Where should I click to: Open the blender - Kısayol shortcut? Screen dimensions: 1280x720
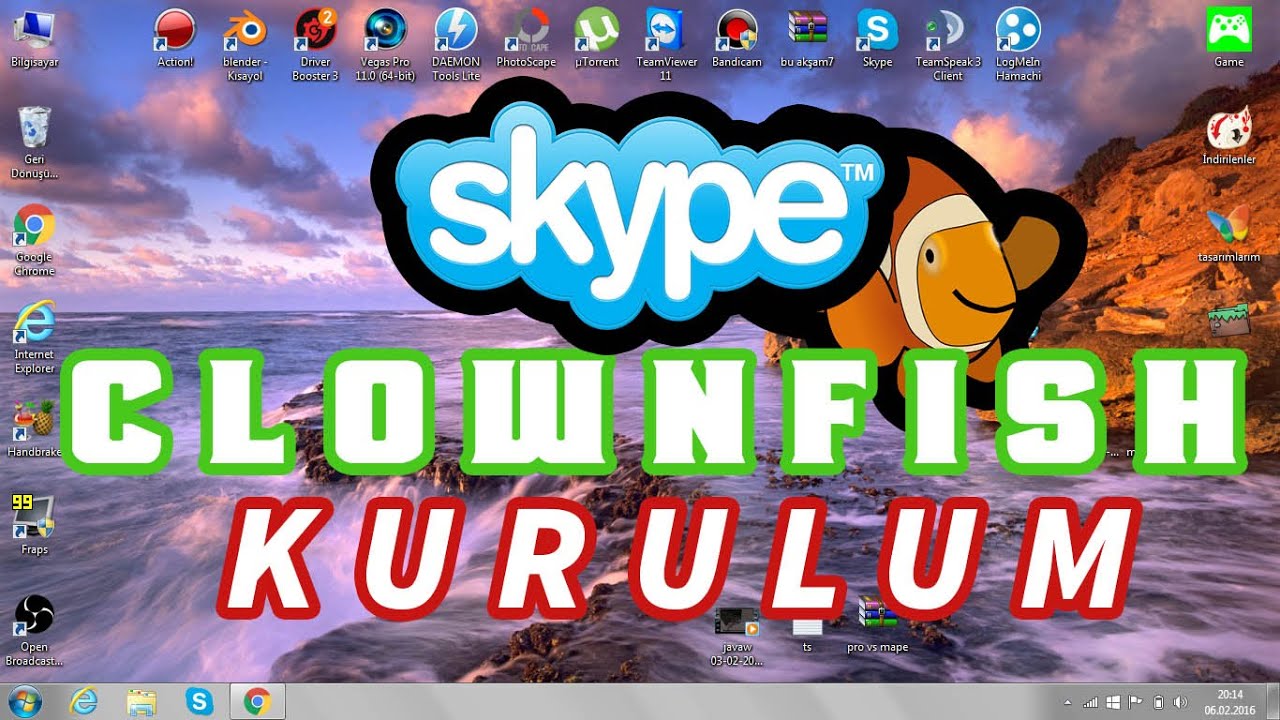tap(244, 44)
